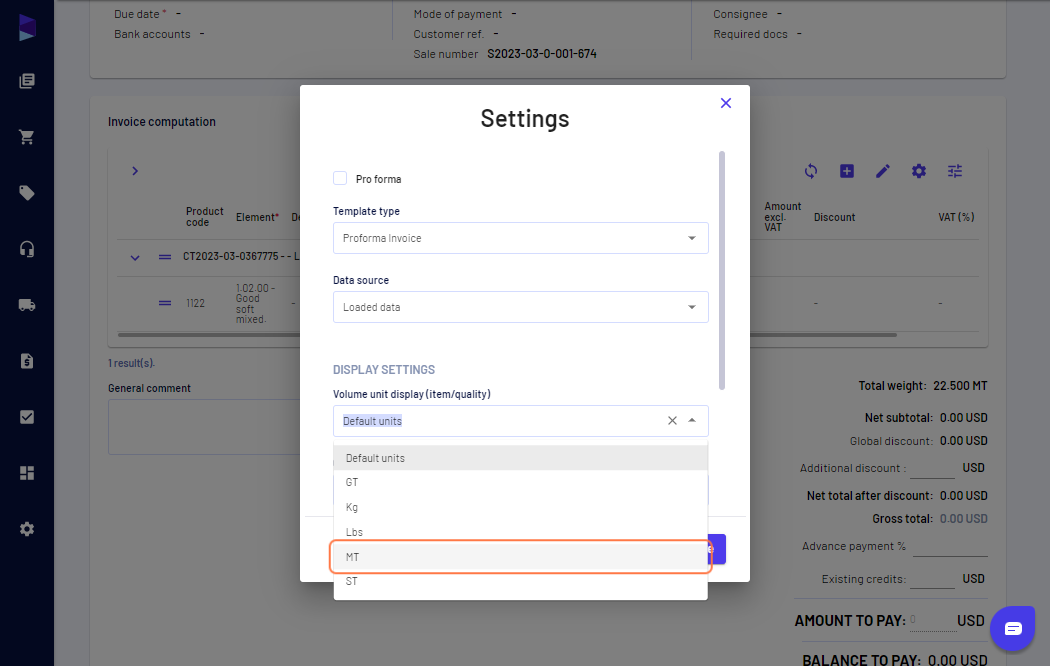Open the chat widget bubble
This screenshot has width=1050, height=666.
pos(1012,629)
